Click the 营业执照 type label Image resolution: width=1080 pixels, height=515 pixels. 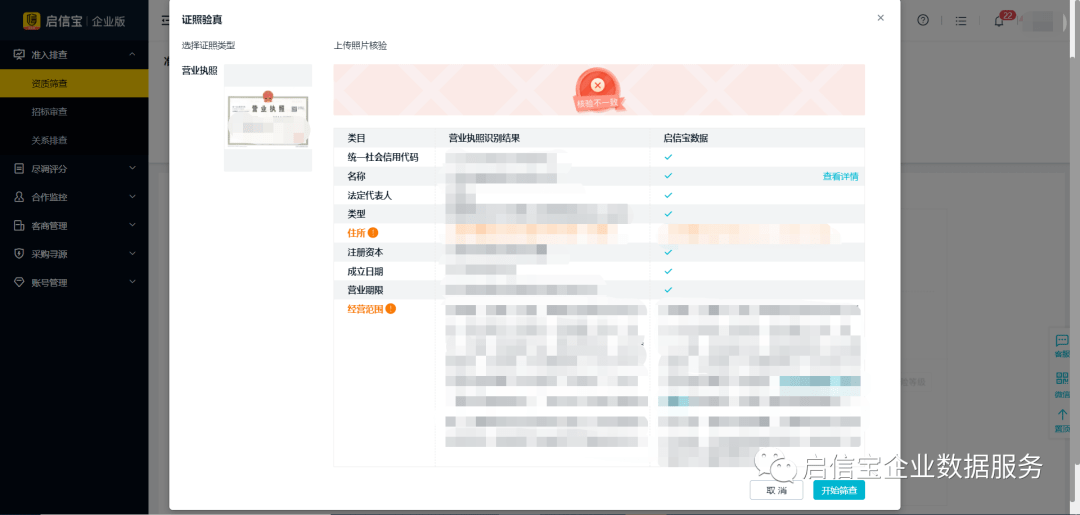200,71
